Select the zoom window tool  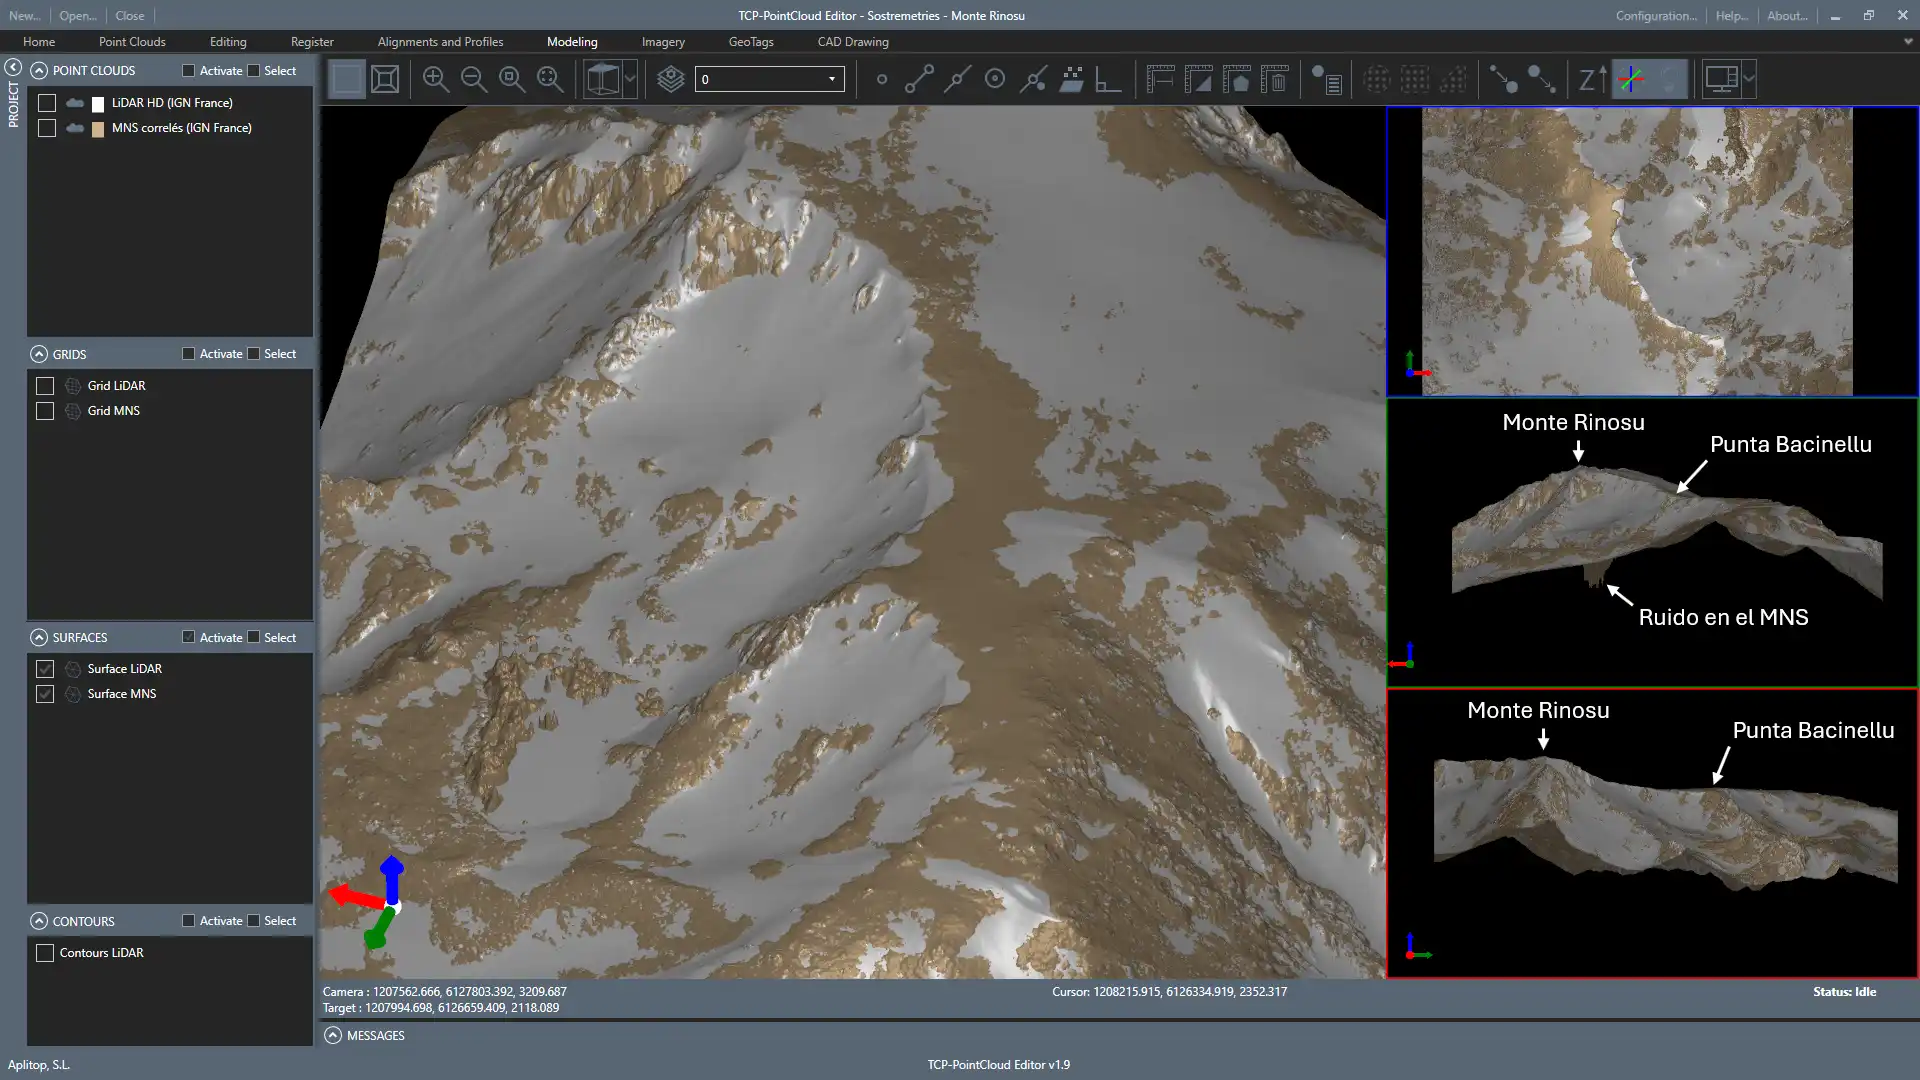click(x=512, y=79)
